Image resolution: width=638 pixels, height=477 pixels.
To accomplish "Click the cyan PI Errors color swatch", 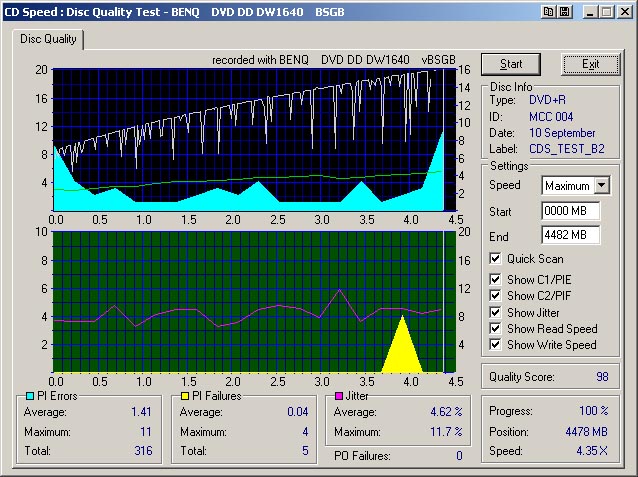I will (30, 396).
